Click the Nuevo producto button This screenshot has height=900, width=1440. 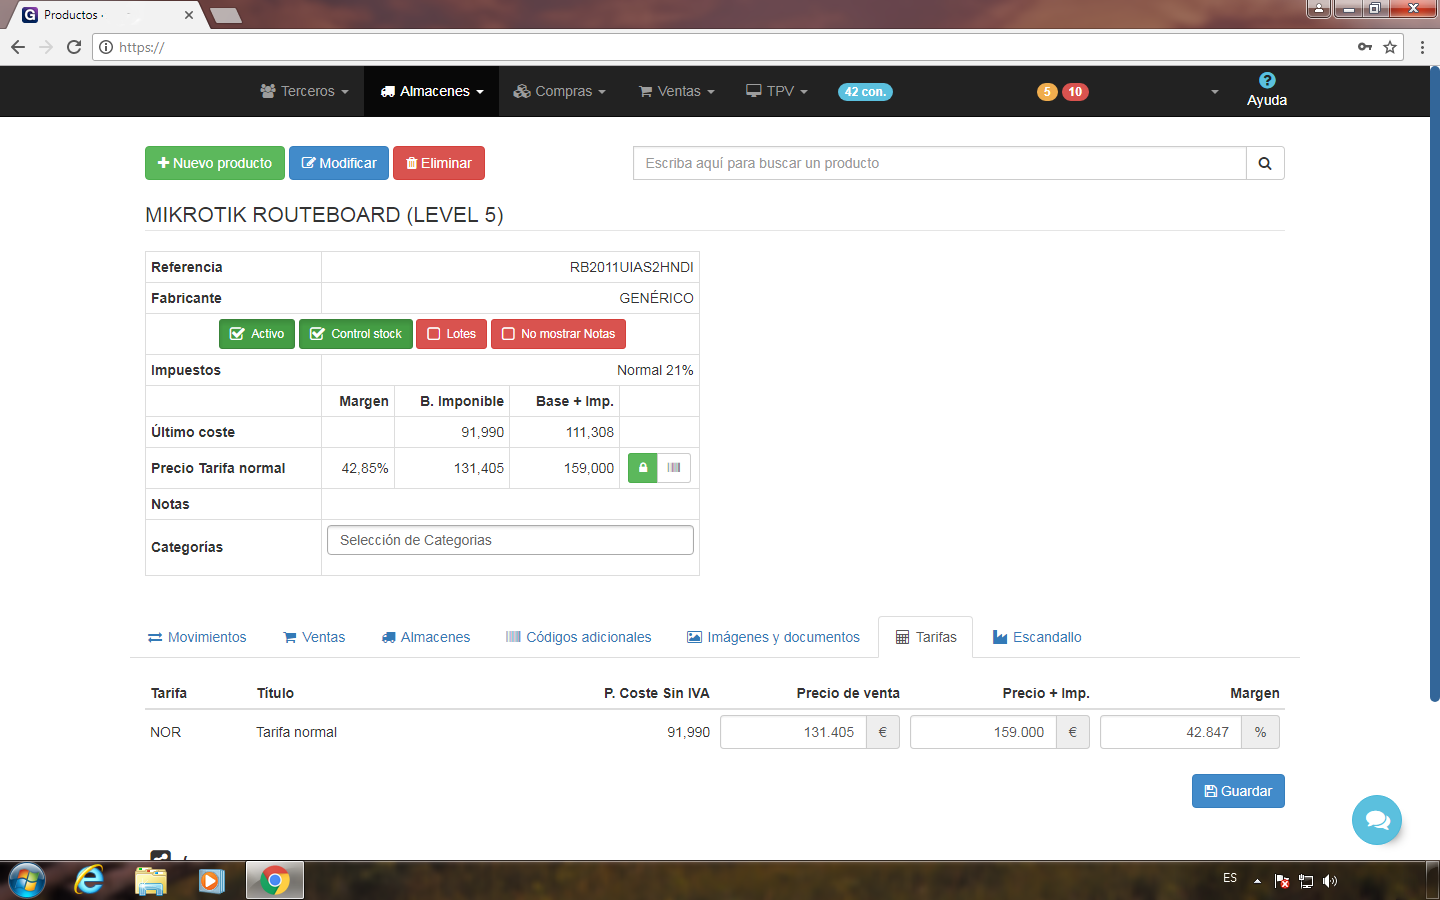pyautogui.click(x=215, y=163)
